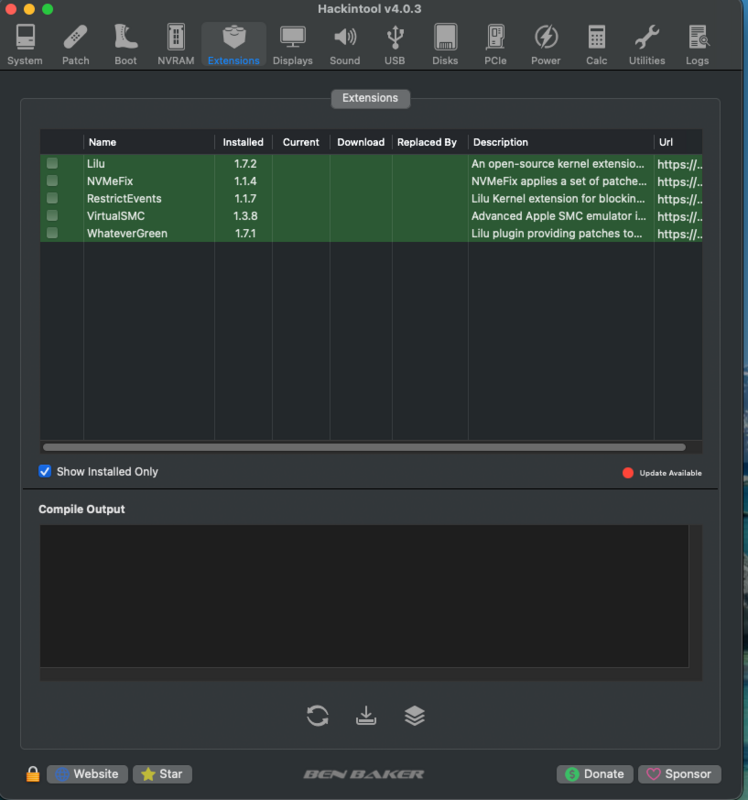Tick the VirtualSMC row checkbox
The height and width of the screenshot is (800, 748).
(x=52, y=215)
